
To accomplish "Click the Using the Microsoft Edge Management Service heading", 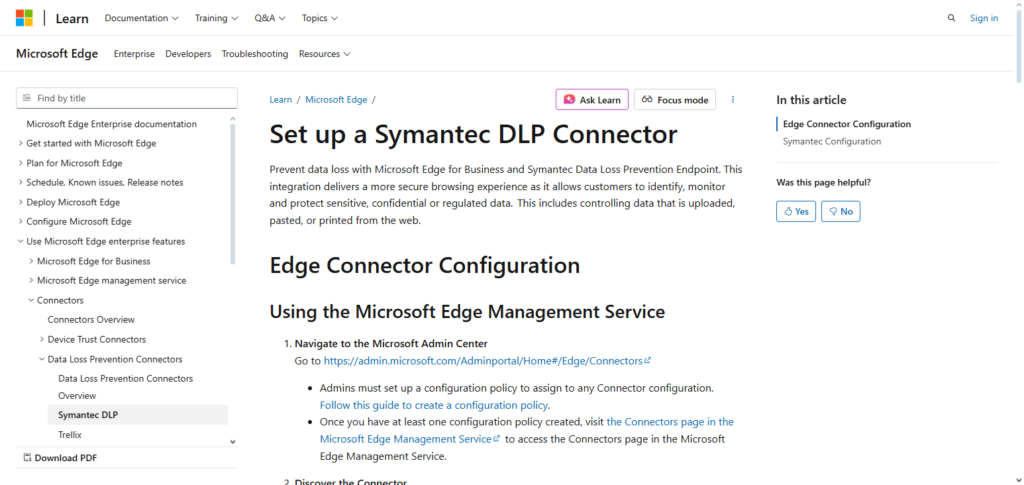I will tap(467, 311).
